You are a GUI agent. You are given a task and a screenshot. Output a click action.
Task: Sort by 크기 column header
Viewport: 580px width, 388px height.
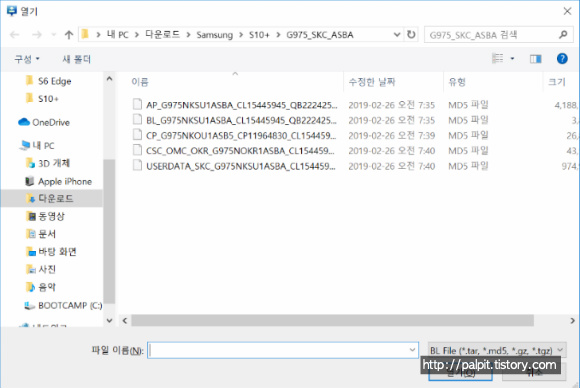557,82
